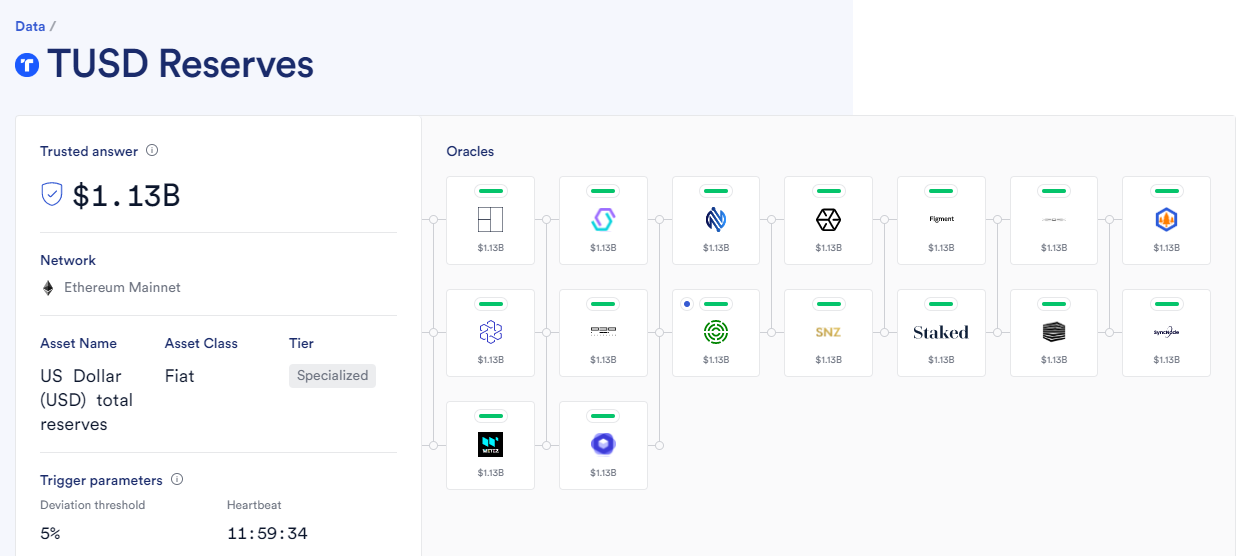The height and width of the screenshot is (556, 1236).
Task: Select the SyncNode oracle card
Action: [1166, 333]
